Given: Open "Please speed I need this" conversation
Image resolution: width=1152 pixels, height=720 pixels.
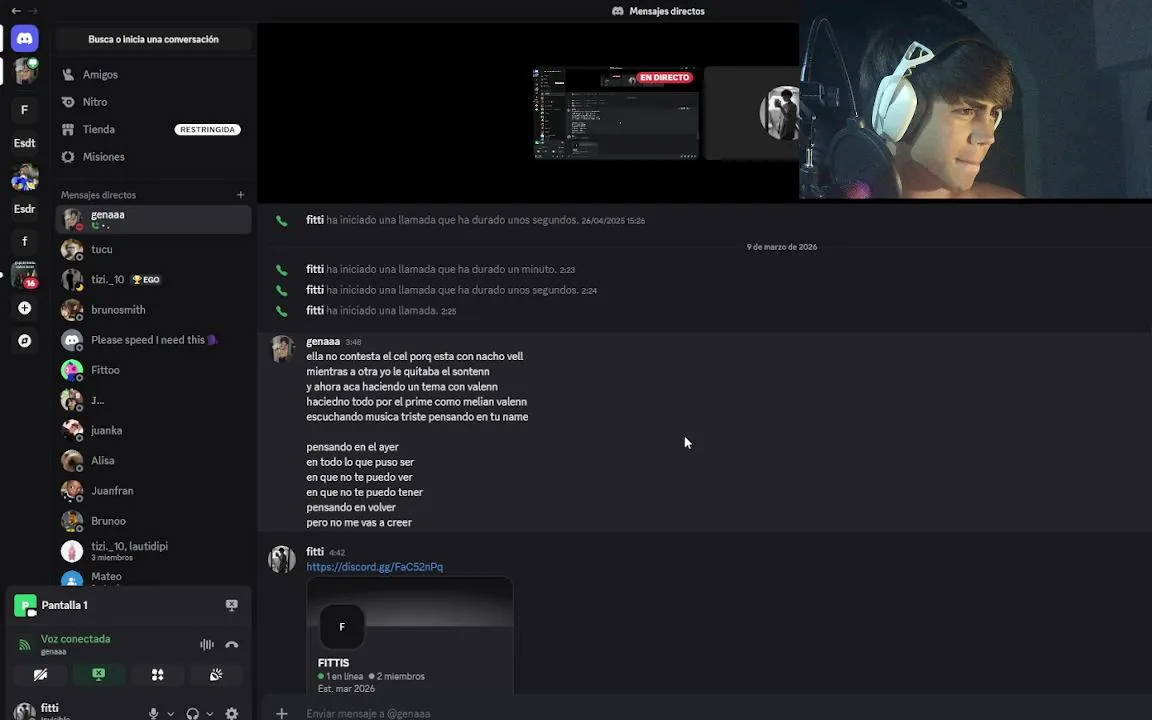Looking at the screenshot, I should point(154,340).
